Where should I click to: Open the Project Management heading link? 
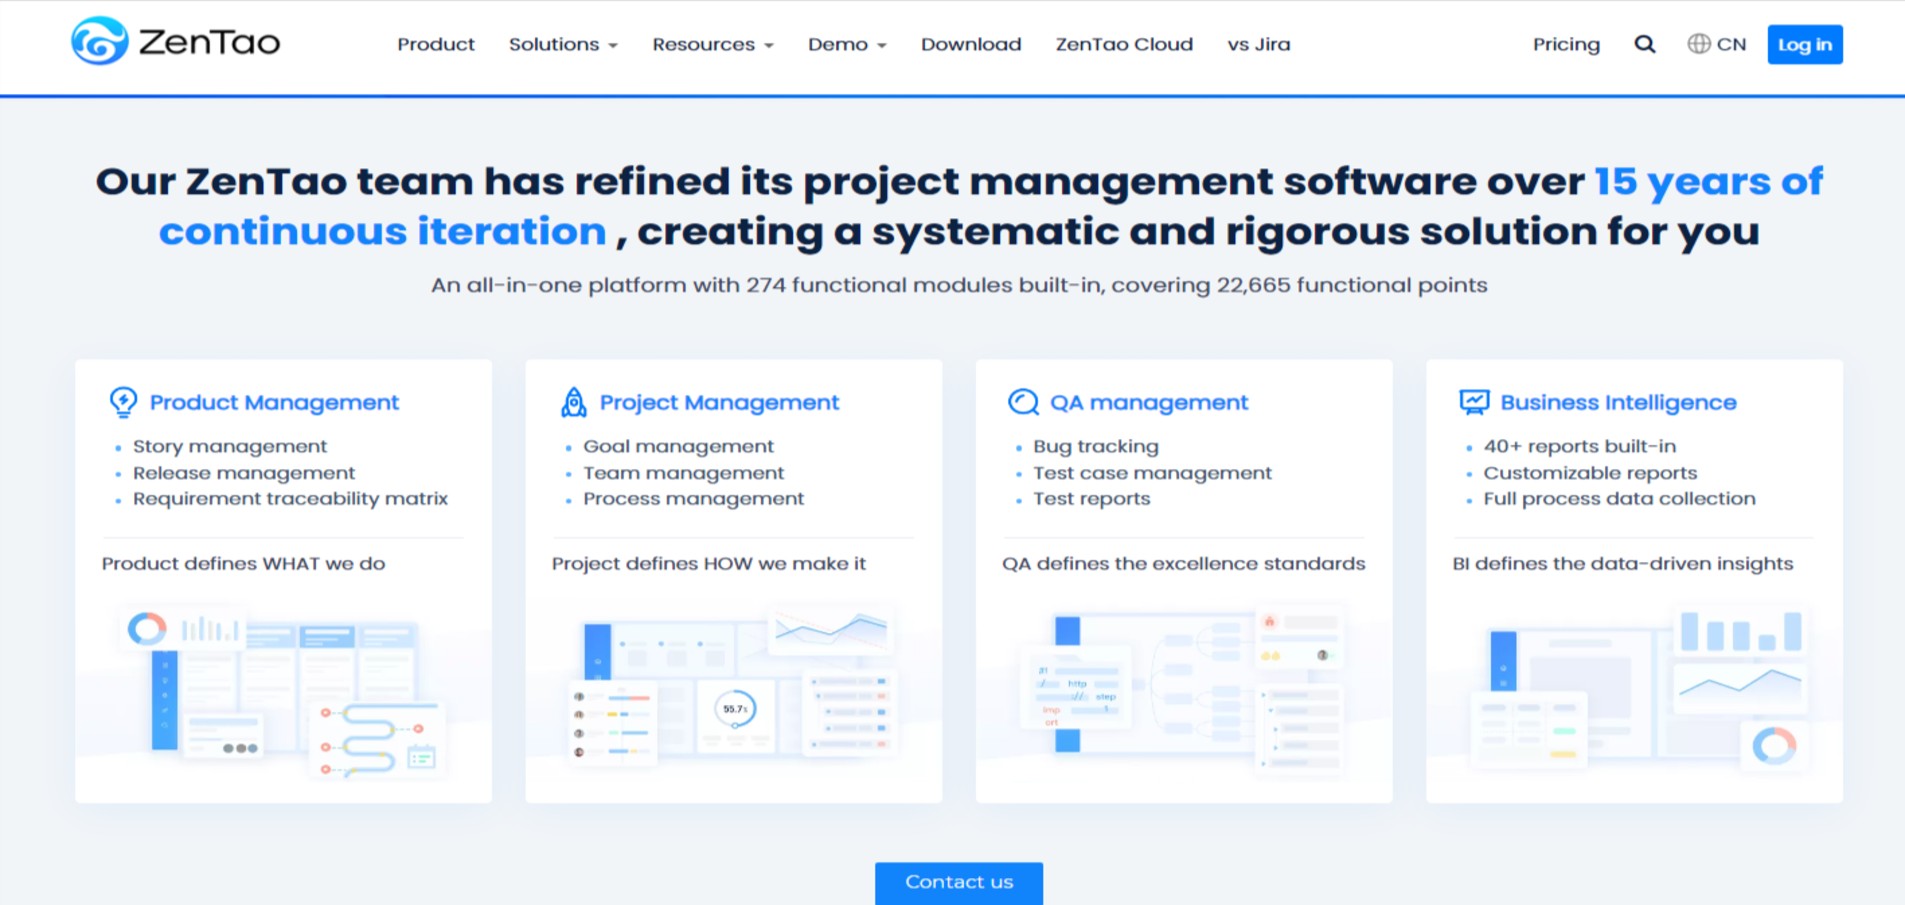pyautogui.click(x=719, y=402)
